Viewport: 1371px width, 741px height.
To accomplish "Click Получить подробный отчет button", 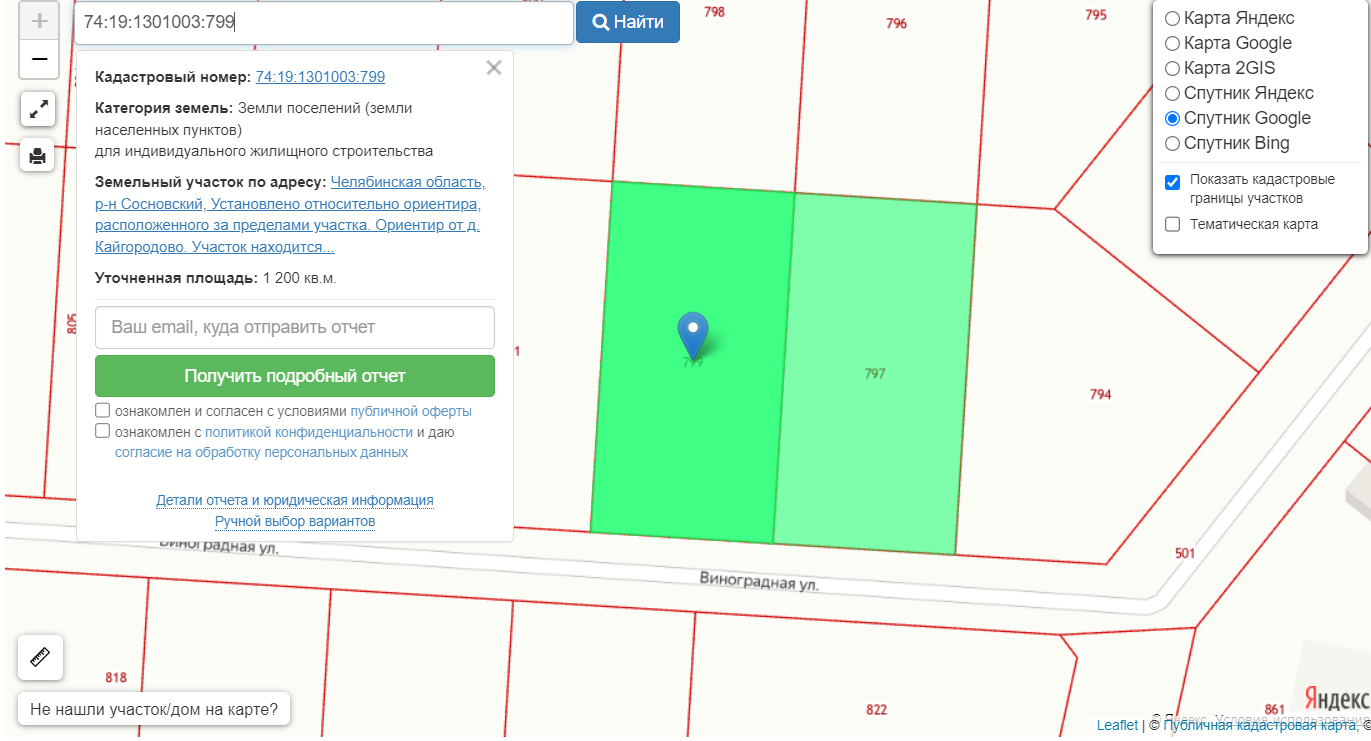I will coord(295,376).
